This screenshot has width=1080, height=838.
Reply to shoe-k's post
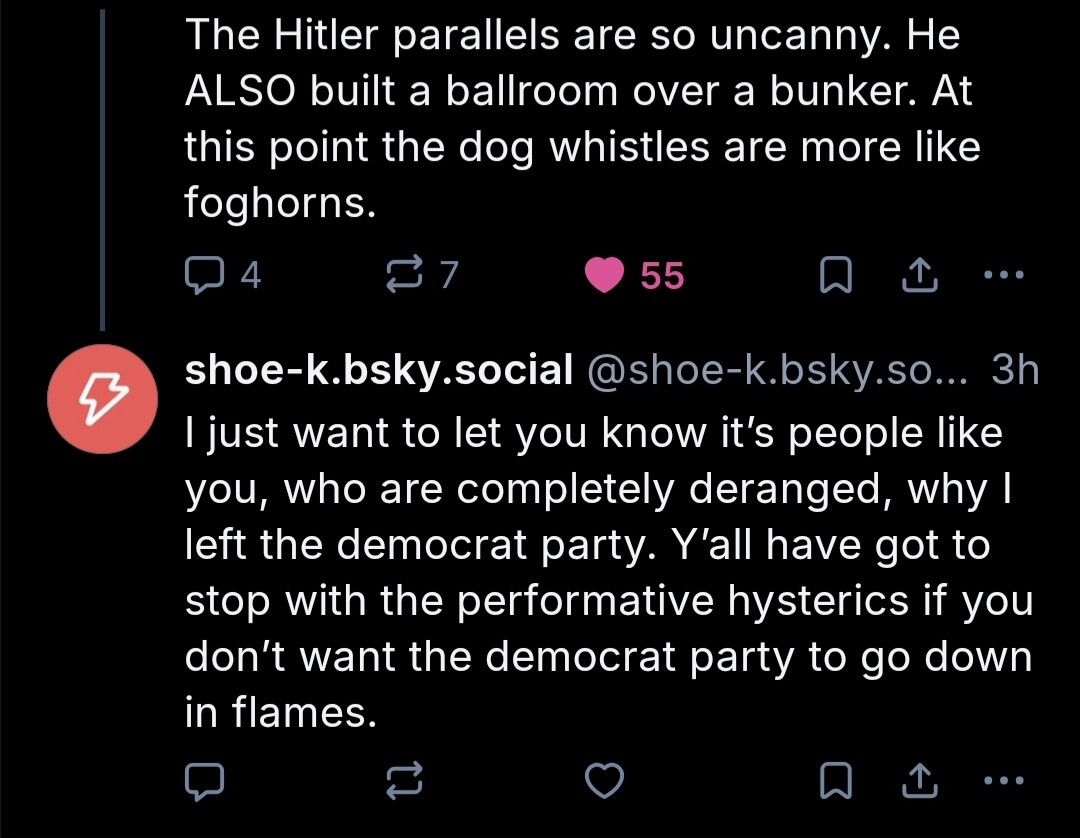click(x=203, y=781)
